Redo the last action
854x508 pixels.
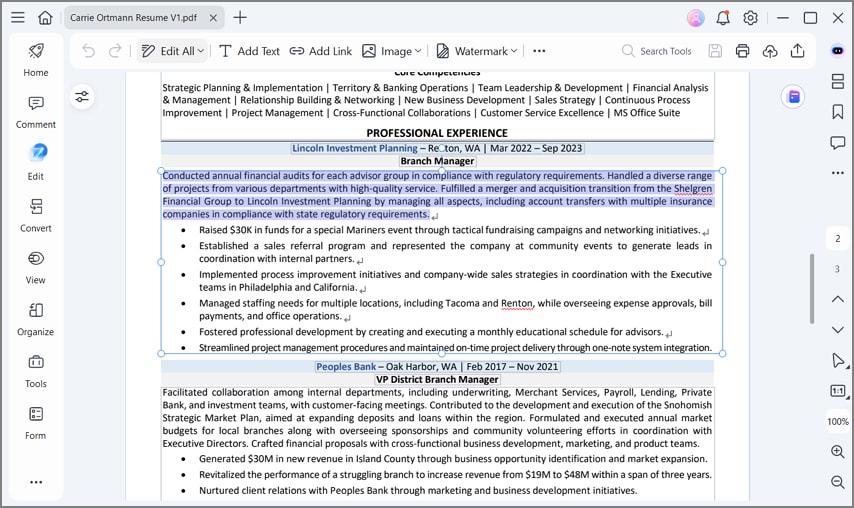pos(114,51)
